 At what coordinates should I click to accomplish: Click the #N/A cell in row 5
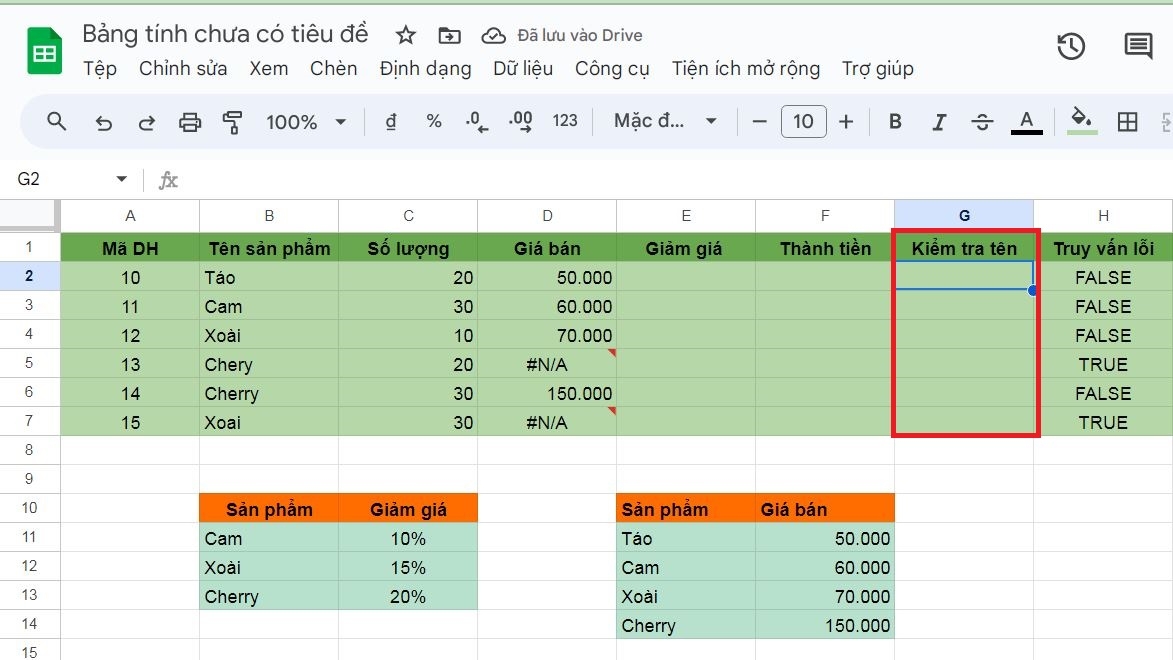(547, 364)
